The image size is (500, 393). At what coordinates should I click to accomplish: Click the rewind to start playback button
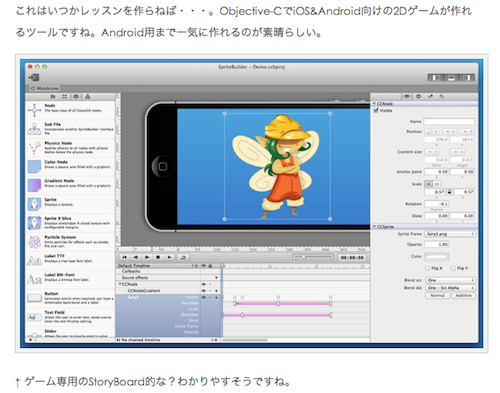click(x=125, y=257)
